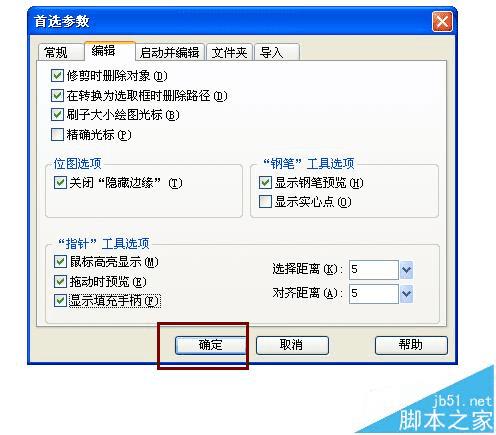The height and width of the screenshot is (435, 496).
Task: Confirm settings with 确定 button
Action: [x=211, y=345]
